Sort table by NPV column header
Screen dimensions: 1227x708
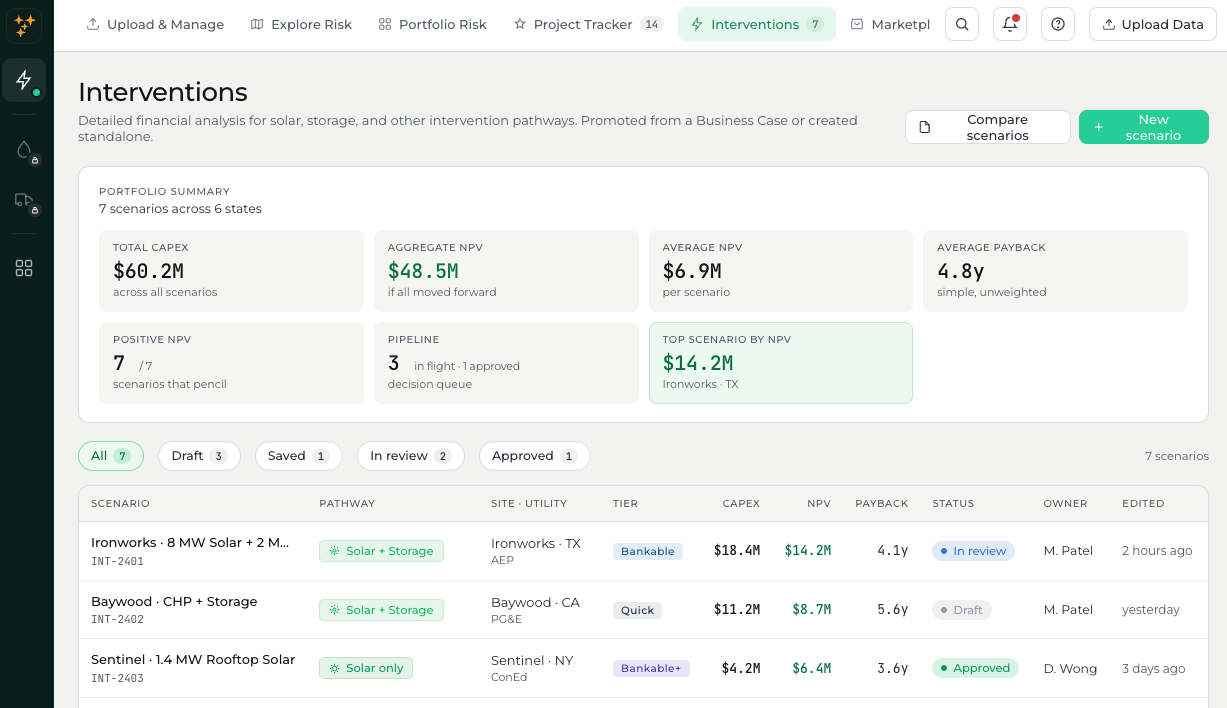[819, 503]
